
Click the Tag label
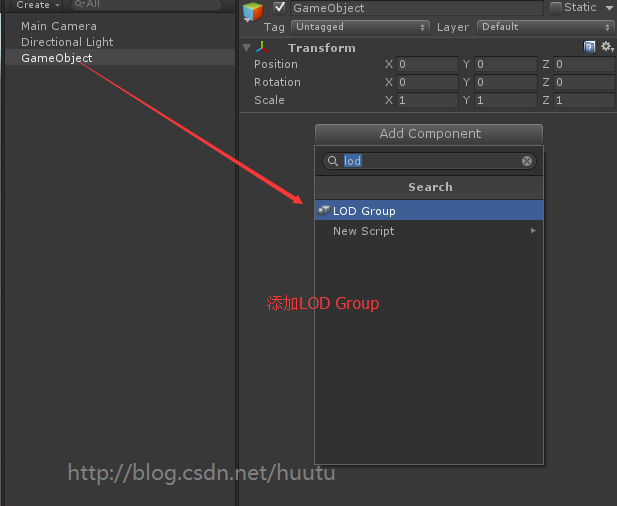(x=274, y=27)
